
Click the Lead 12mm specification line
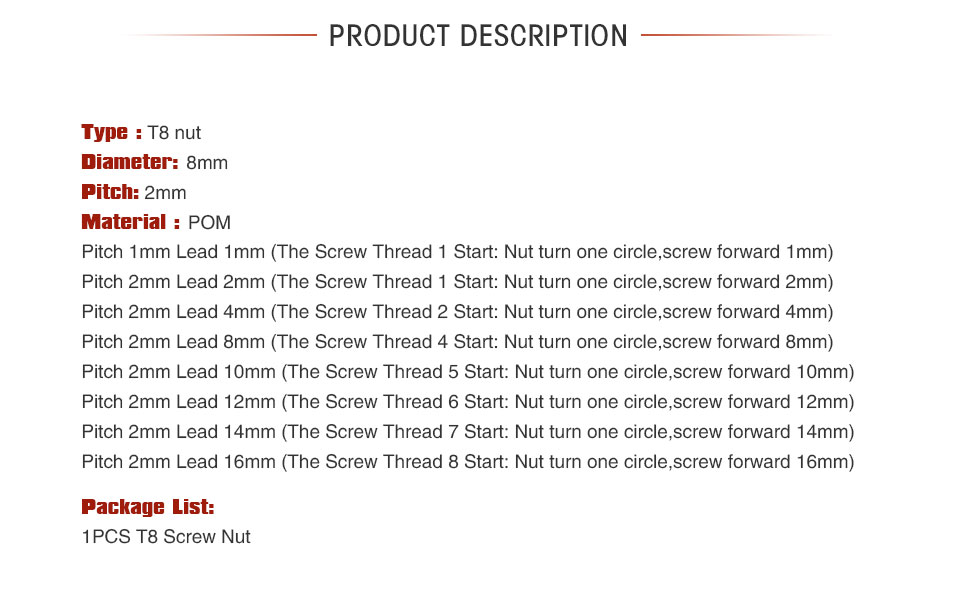468,402
